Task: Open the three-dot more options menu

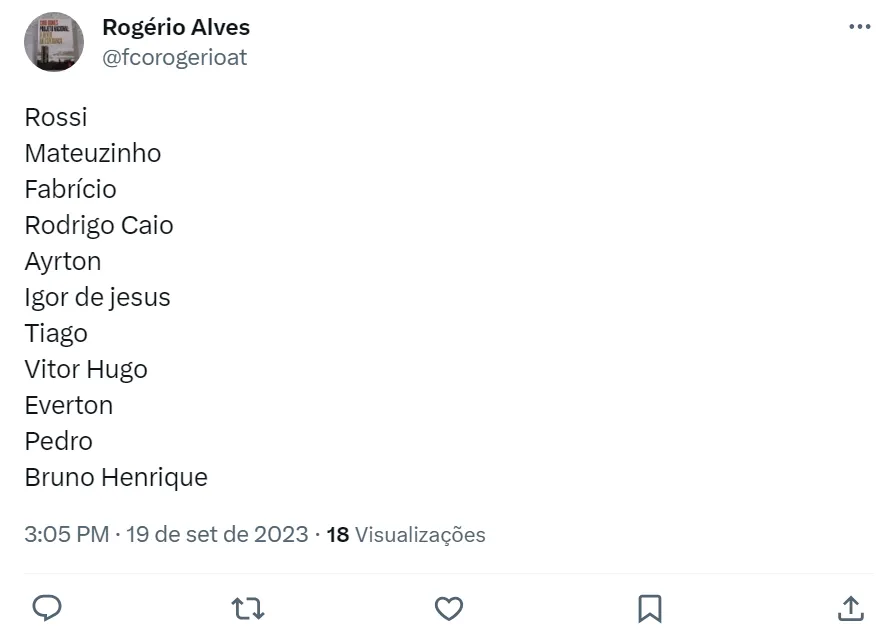Action: pos(859,27)
